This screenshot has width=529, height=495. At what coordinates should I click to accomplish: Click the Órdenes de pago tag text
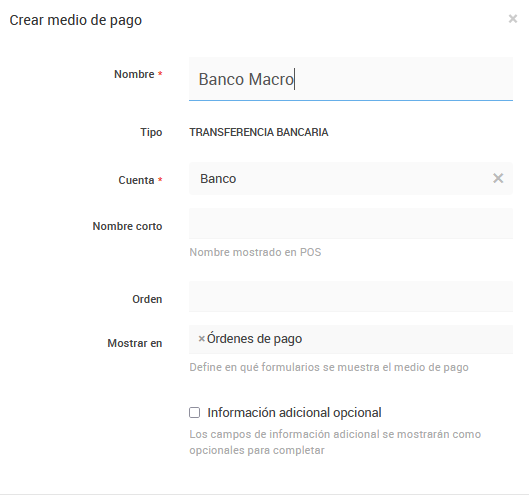254,339
